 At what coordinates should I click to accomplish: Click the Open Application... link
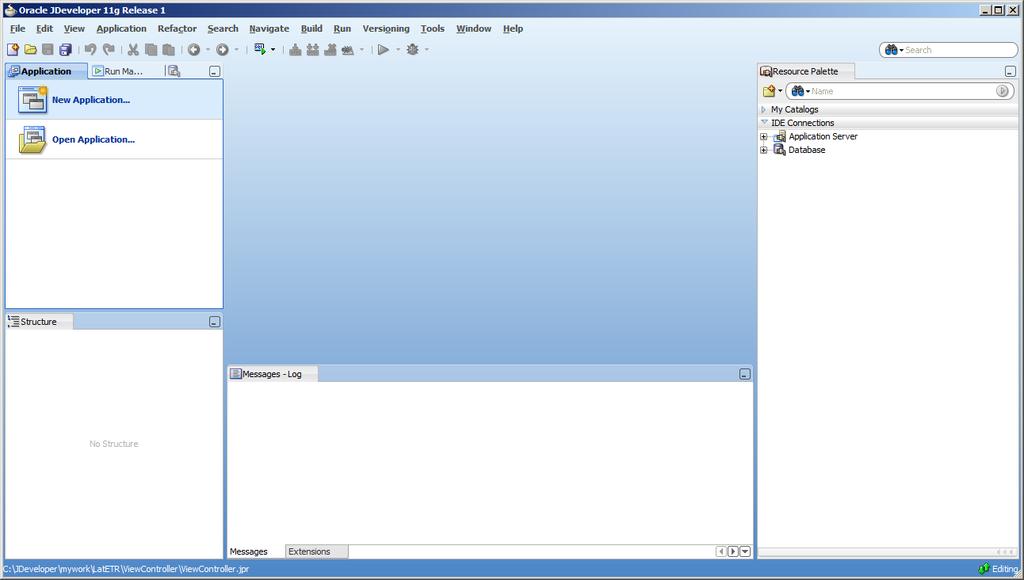pos(93,140)
